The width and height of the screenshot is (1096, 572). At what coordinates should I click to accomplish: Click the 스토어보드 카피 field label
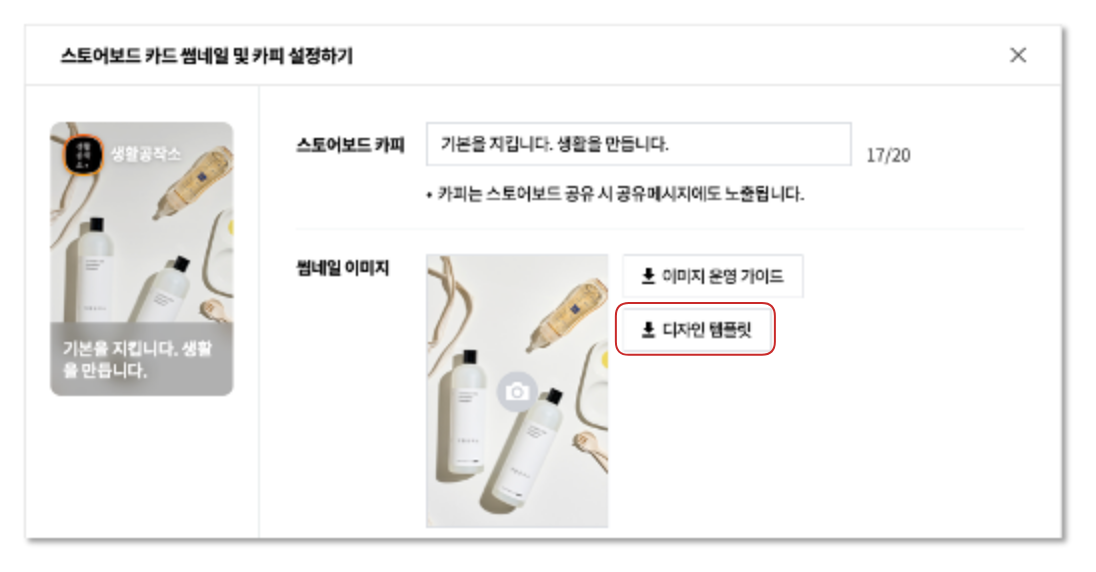[350, 145]
